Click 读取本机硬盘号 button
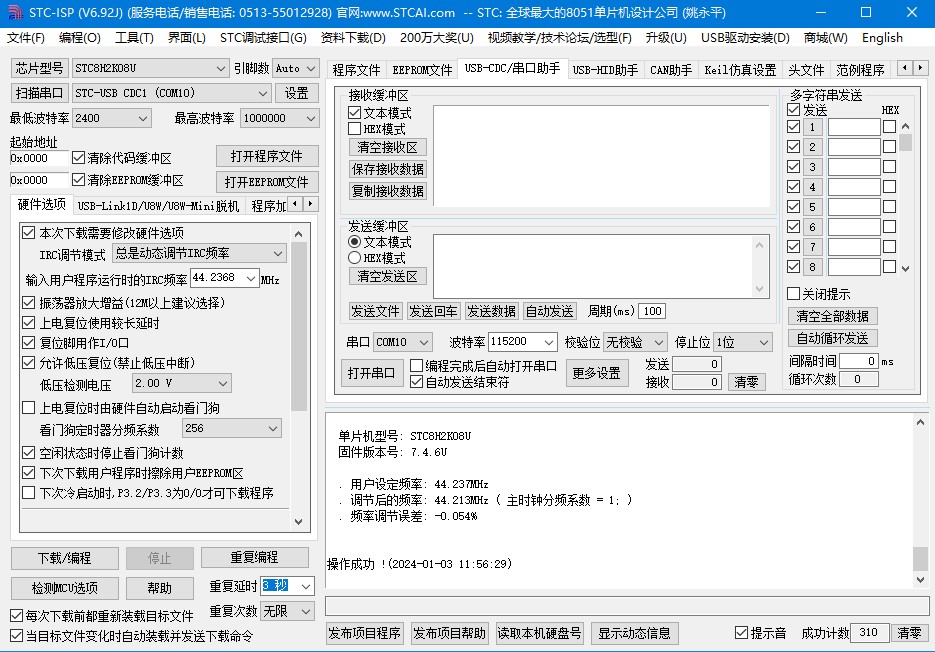Viewport: 935px width, 652px height. [x=539, y=634]
